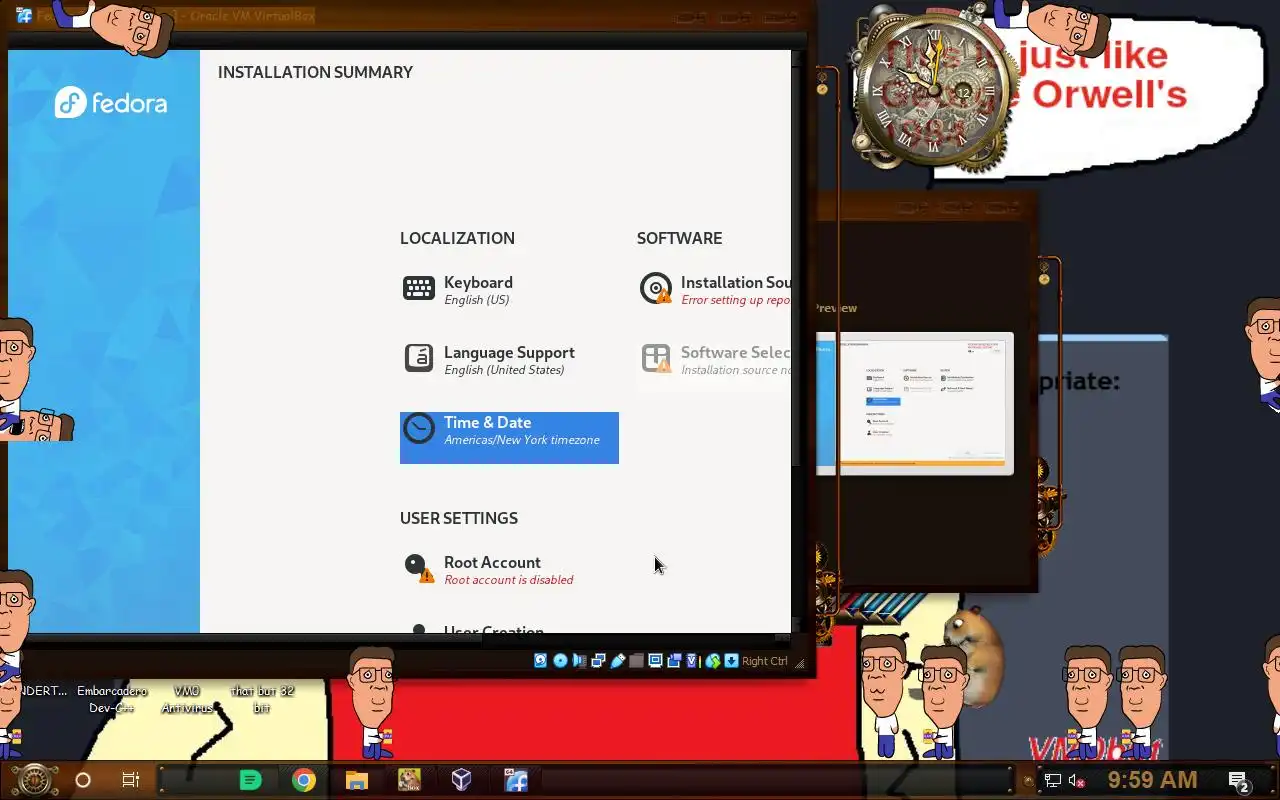This screenshot has height=800, width=1280.
Task: Switch to VirtualBox Manager cube icon on the taskbar
Action: click(x=461, y=780)
